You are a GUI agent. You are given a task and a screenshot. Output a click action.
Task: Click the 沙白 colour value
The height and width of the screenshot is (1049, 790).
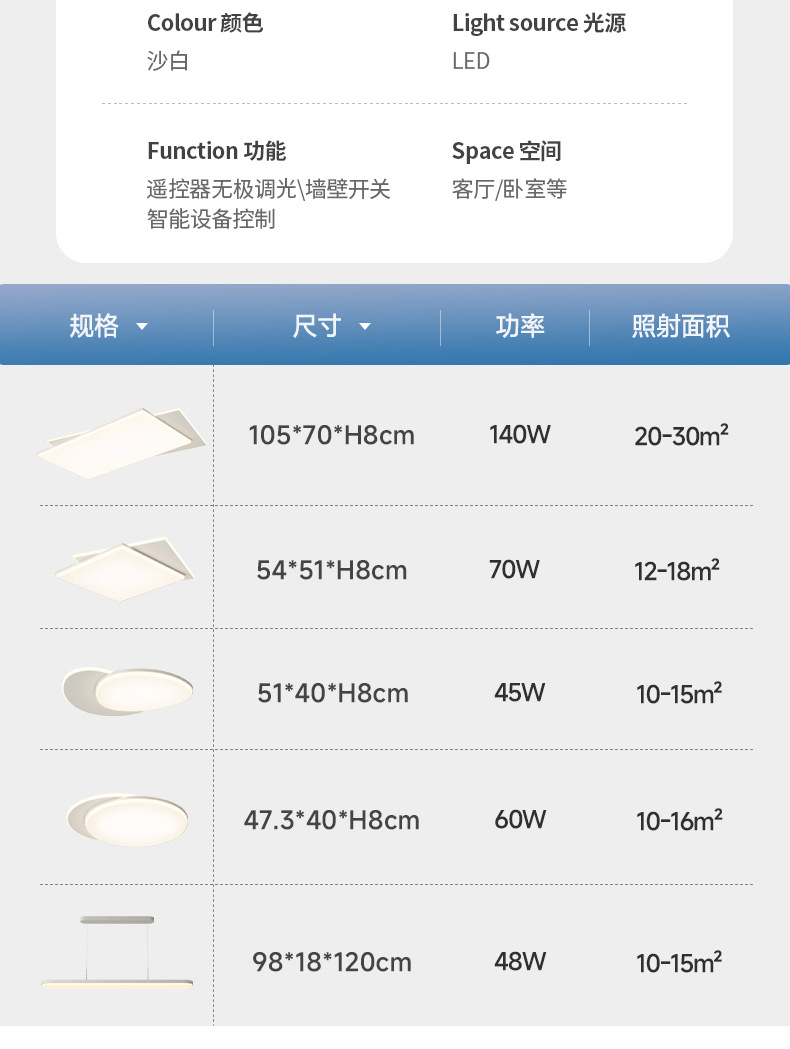[x=168, y=61]
